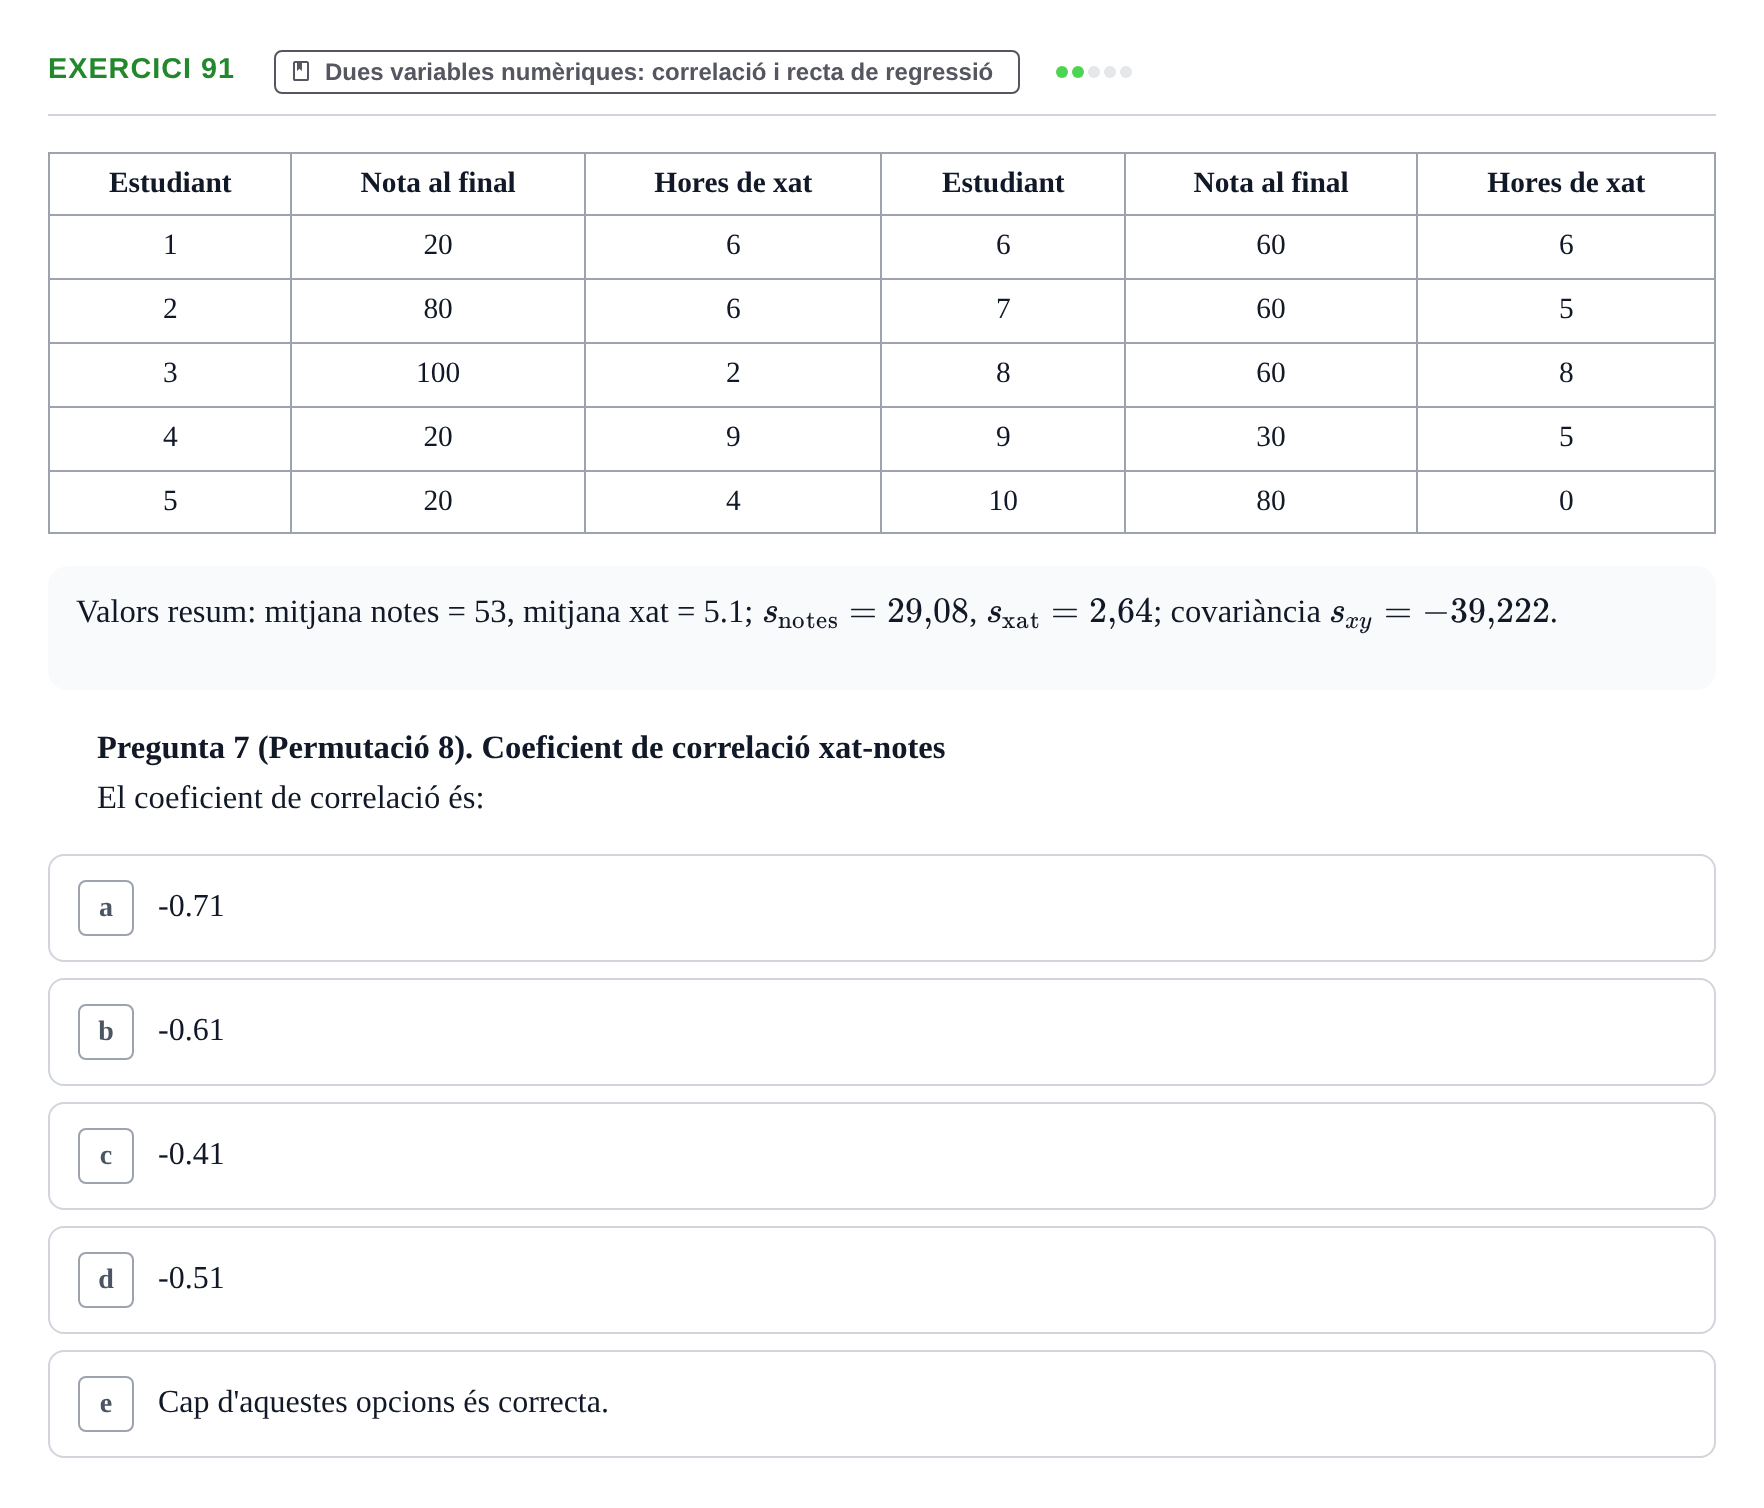
Task: Click the covariance value −39,222
Action: pos(1486,612)
